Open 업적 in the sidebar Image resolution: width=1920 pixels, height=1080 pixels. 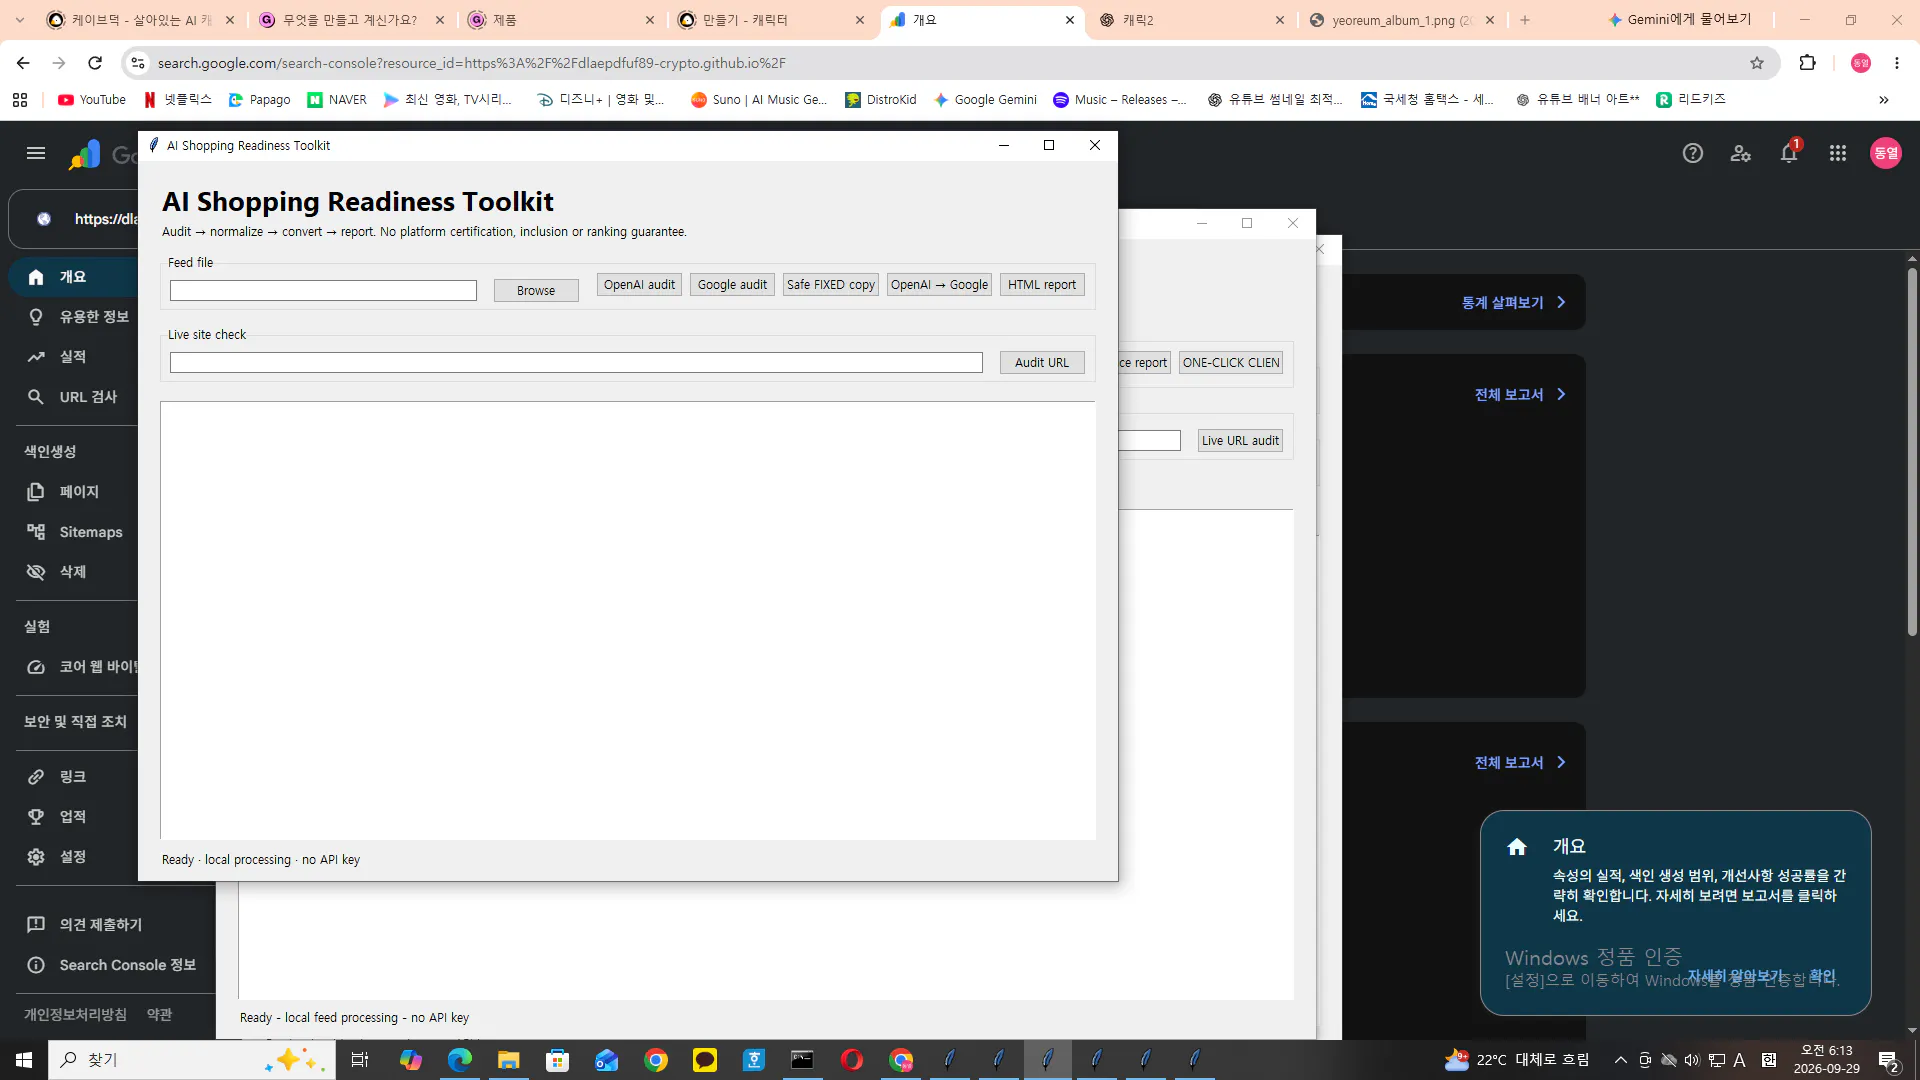75,817
